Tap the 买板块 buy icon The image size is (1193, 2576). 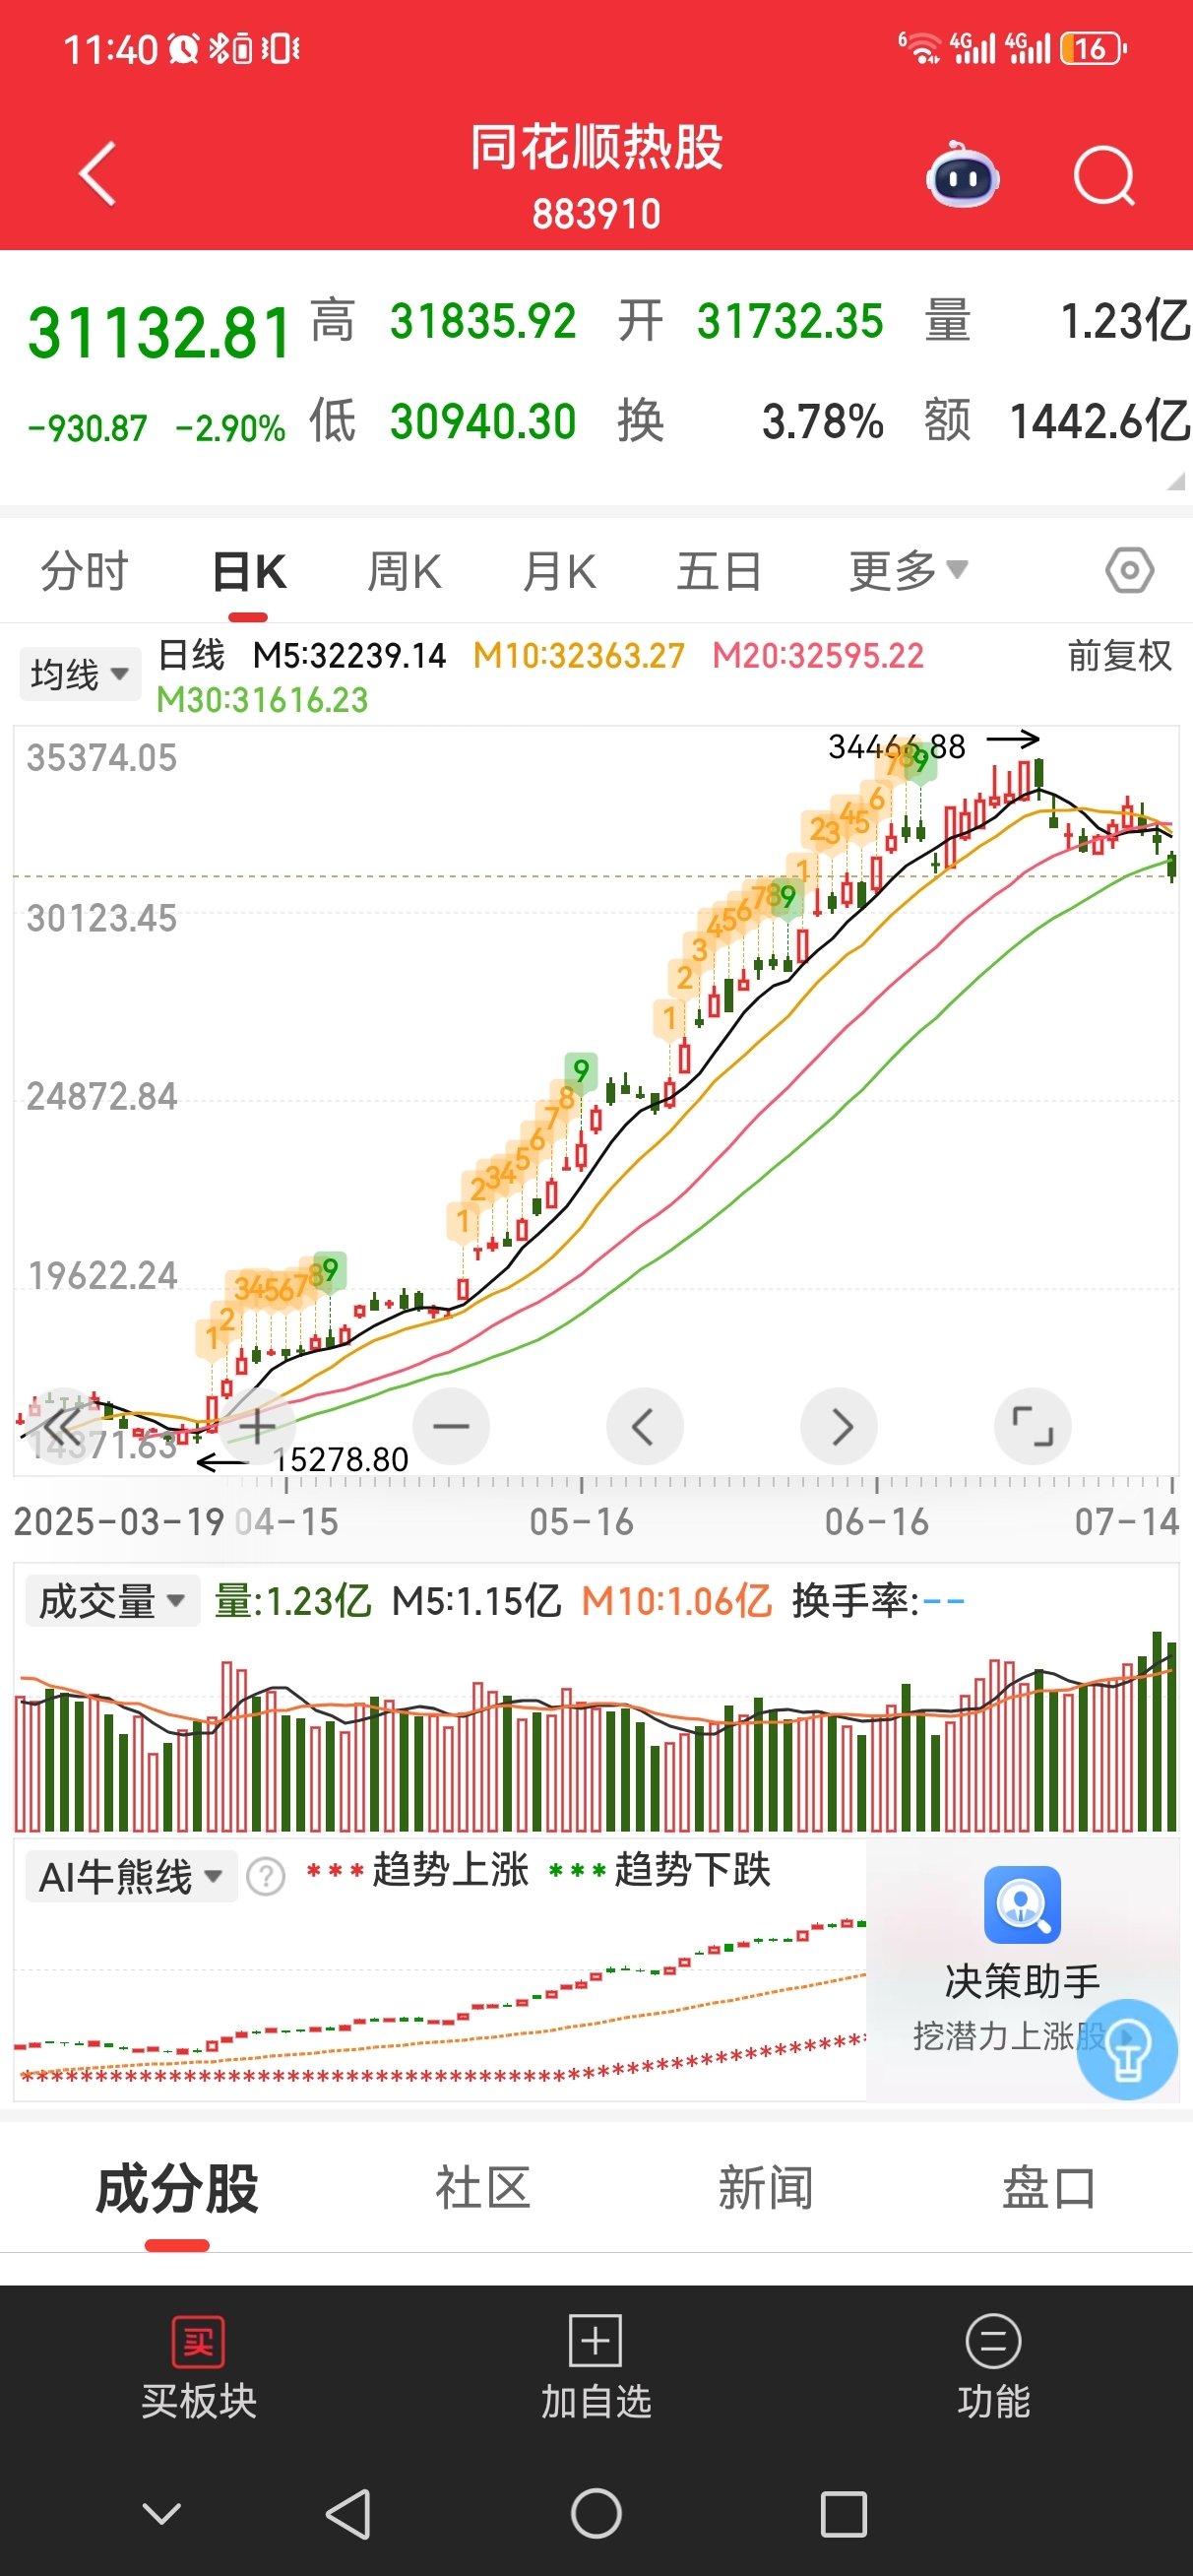point(198,2342)
